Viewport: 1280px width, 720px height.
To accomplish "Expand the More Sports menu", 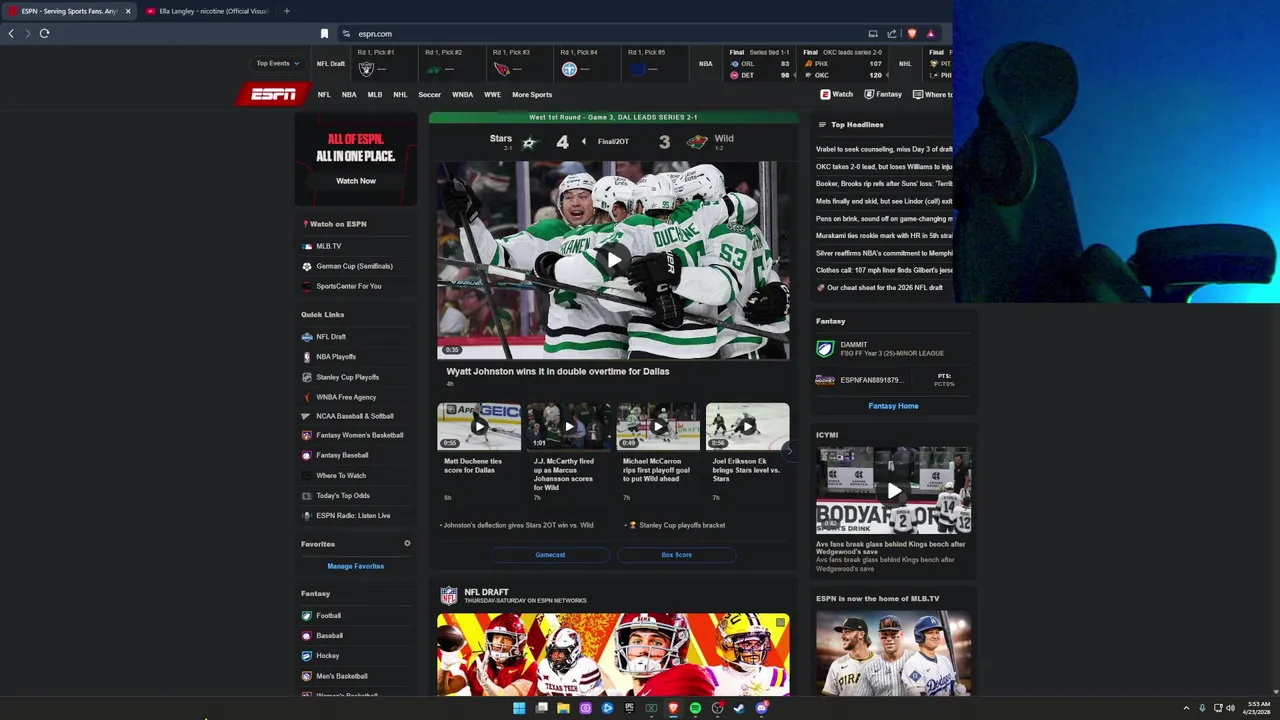I will (x=532, y=94).
